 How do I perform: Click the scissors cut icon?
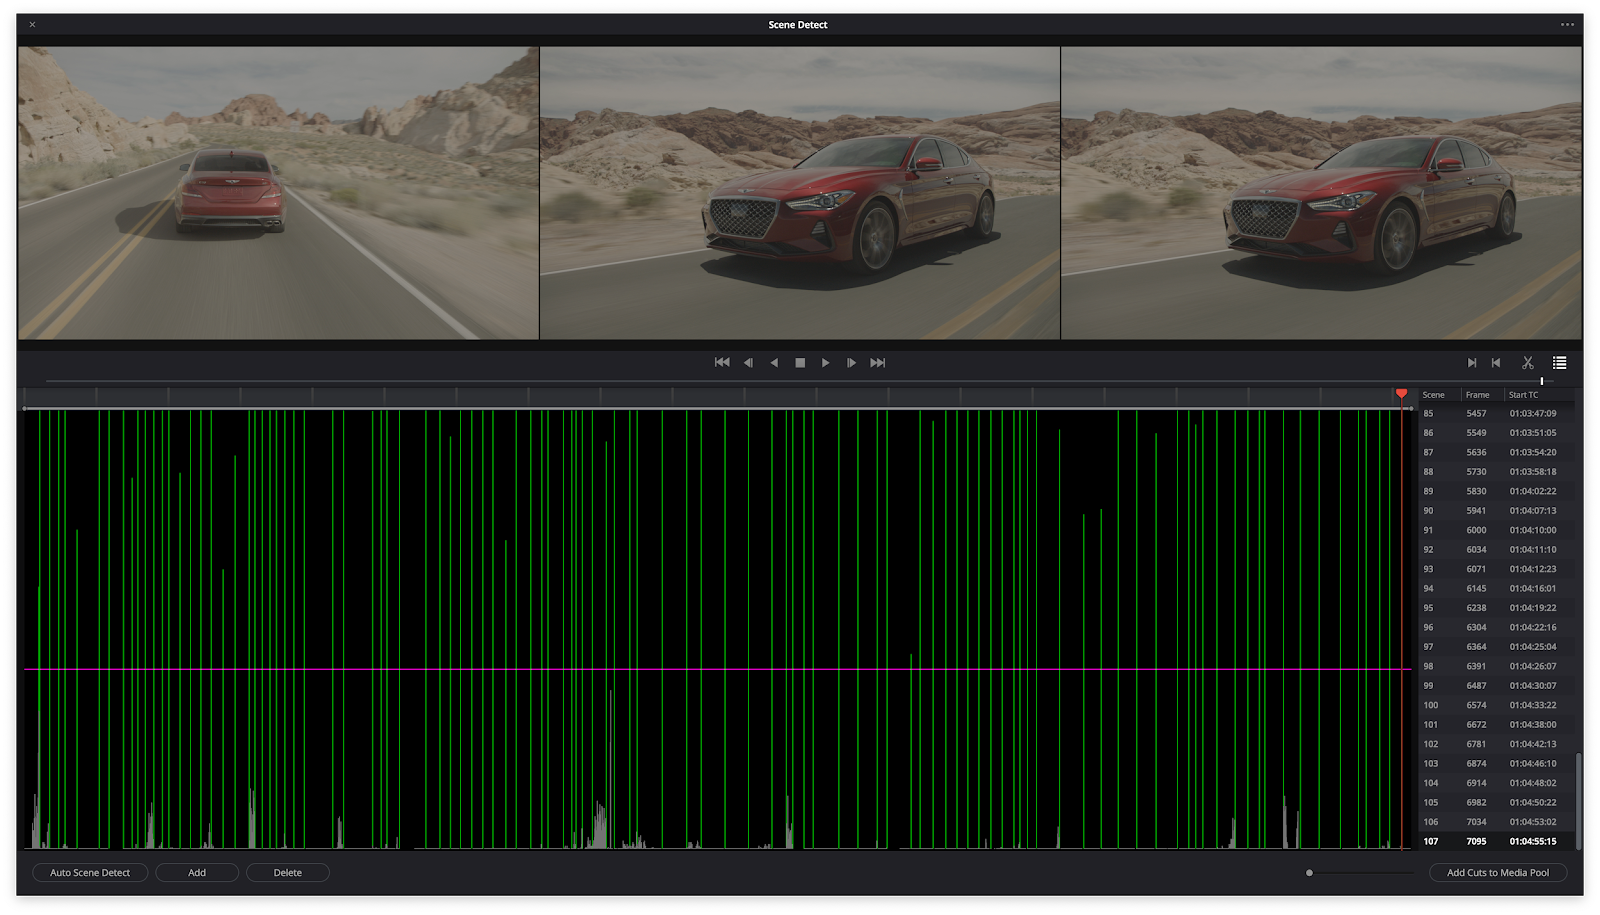click(1527, 363)
